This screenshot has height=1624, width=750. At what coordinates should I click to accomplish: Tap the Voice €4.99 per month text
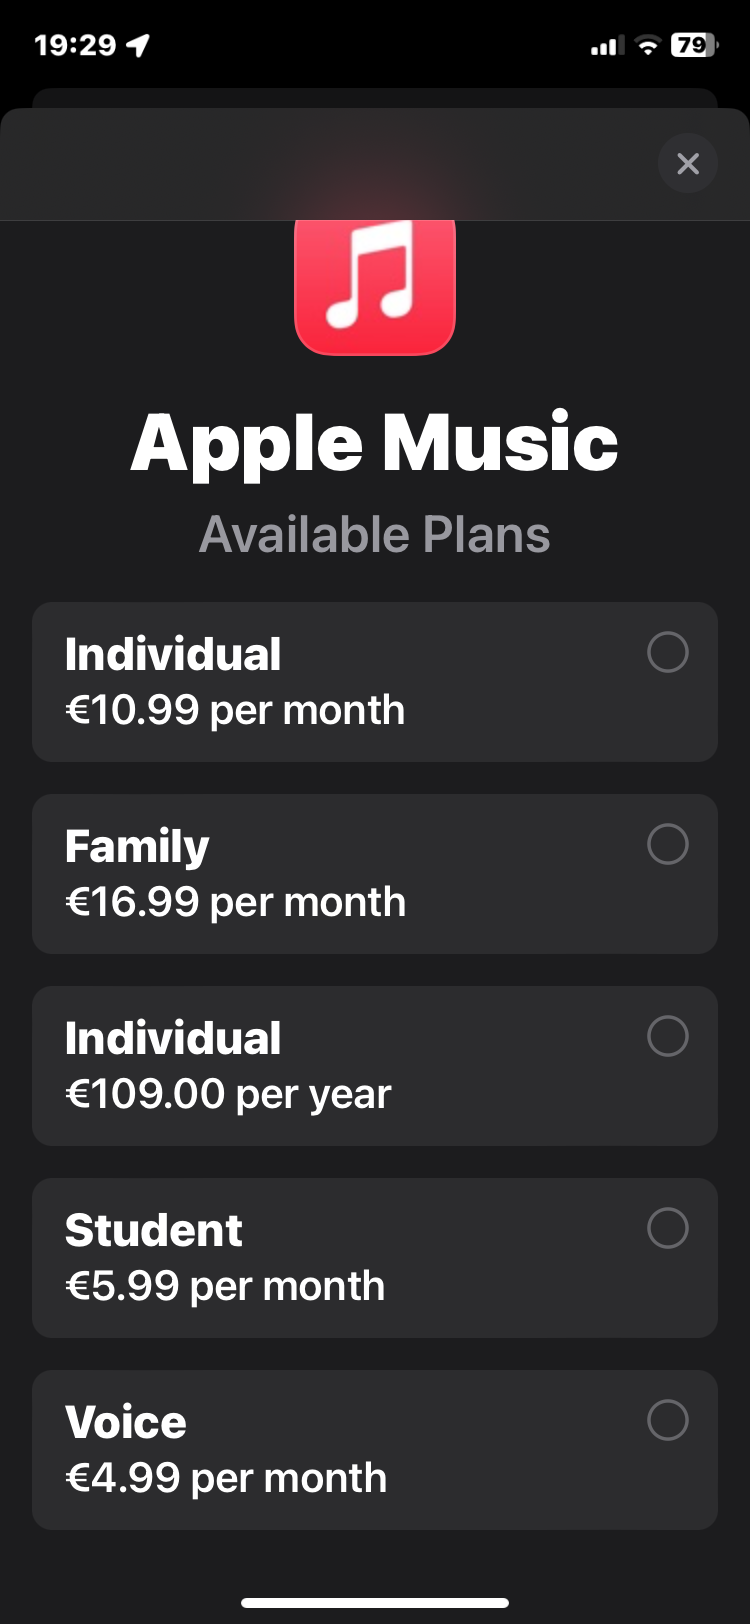226,1478
